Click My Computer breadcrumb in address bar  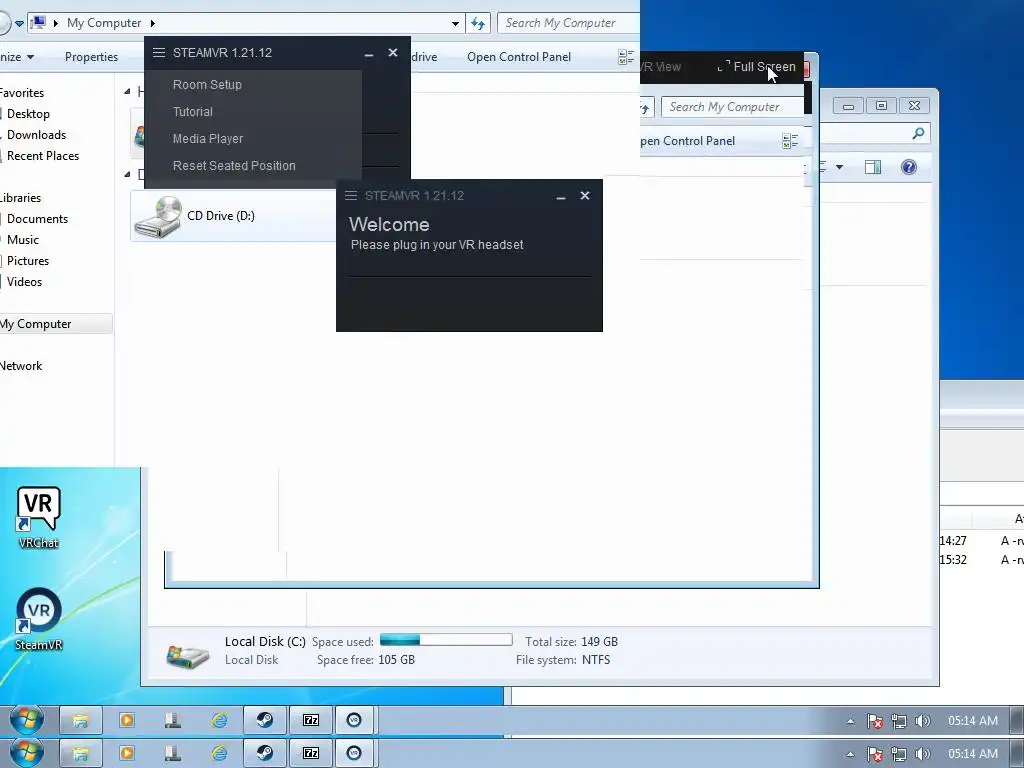coord(104,23)
